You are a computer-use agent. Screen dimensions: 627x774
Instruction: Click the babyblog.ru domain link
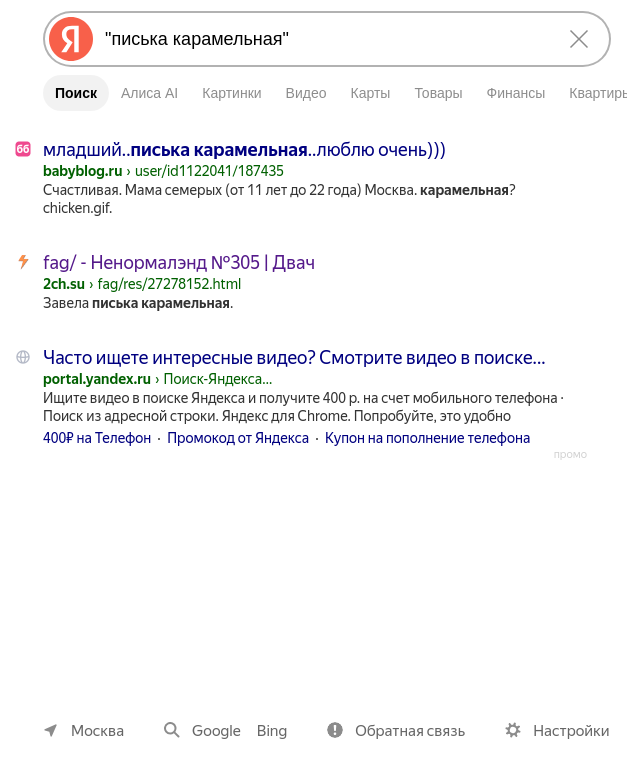[x=82, y=171]
